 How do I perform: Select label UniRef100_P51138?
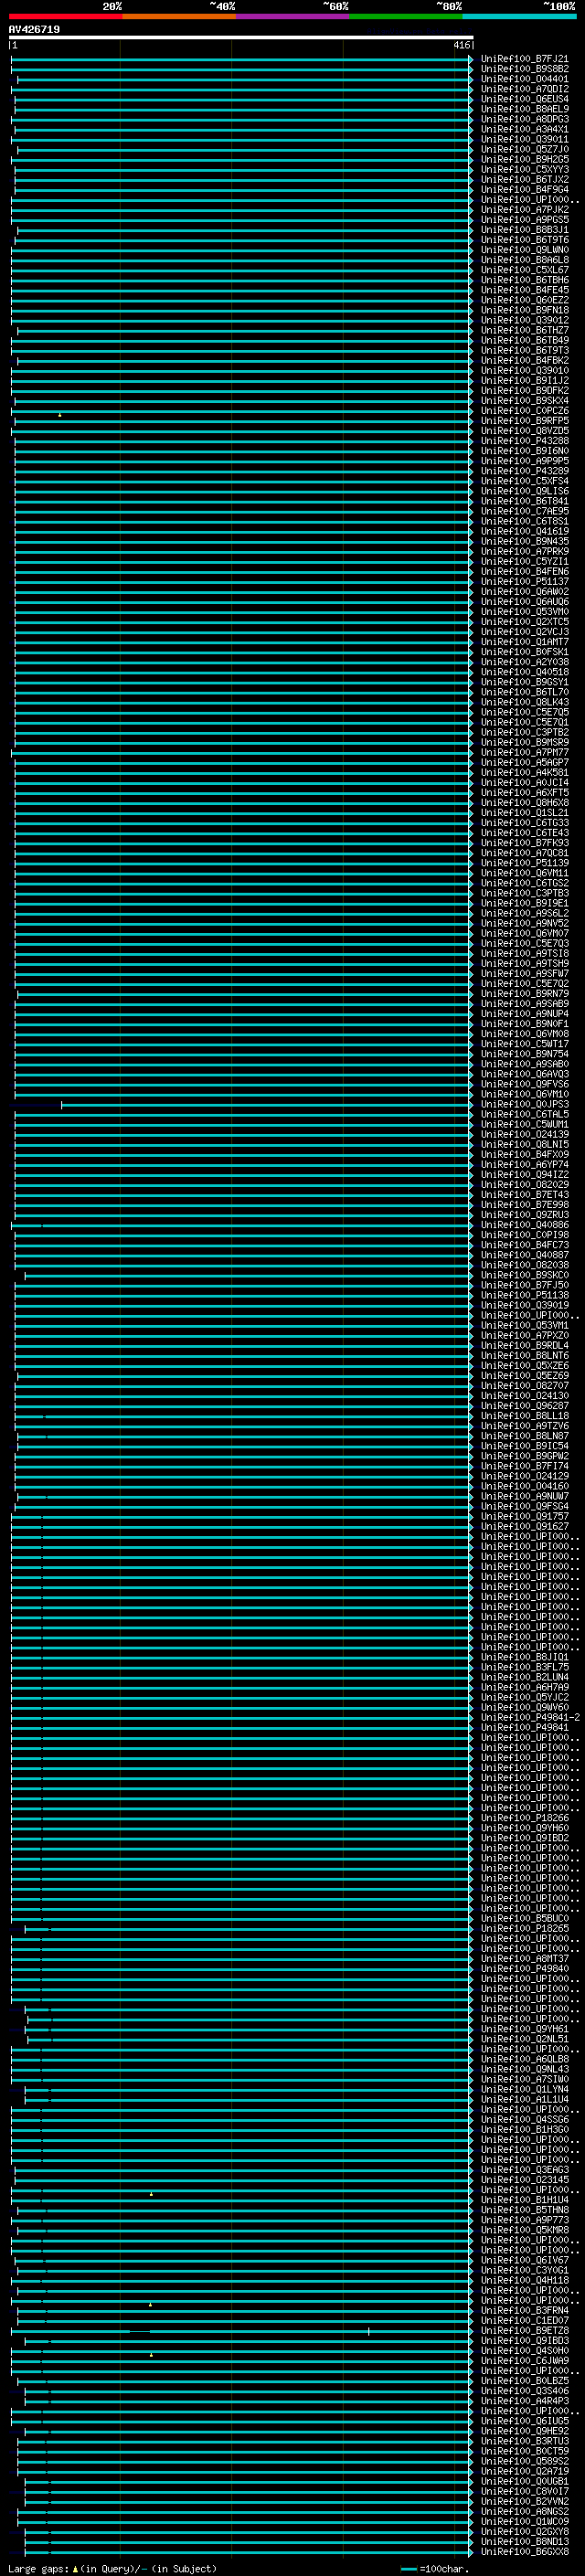pyautogui.click(x=524, y=1295)
